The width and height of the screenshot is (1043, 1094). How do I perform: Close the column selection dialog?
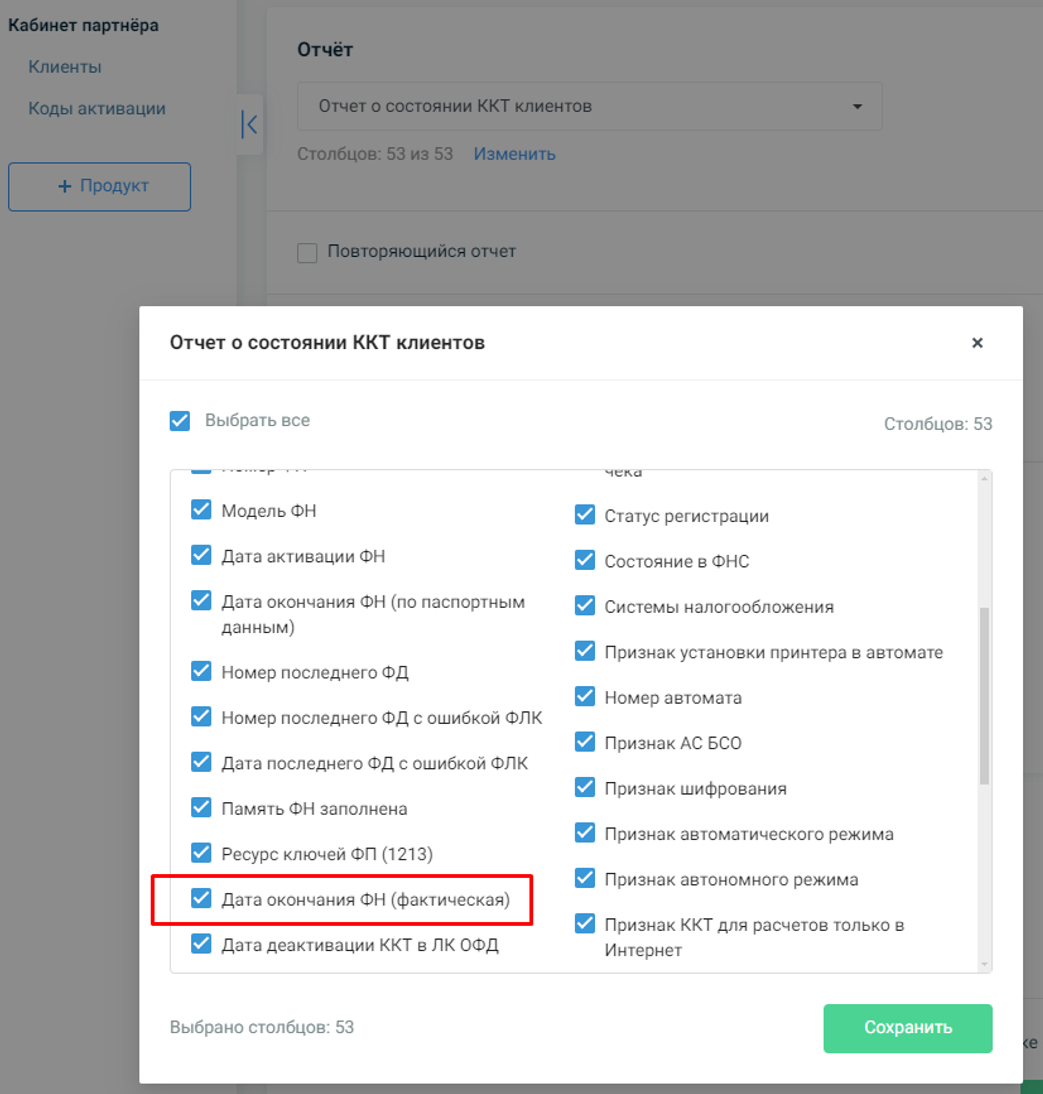click(977, 343)
